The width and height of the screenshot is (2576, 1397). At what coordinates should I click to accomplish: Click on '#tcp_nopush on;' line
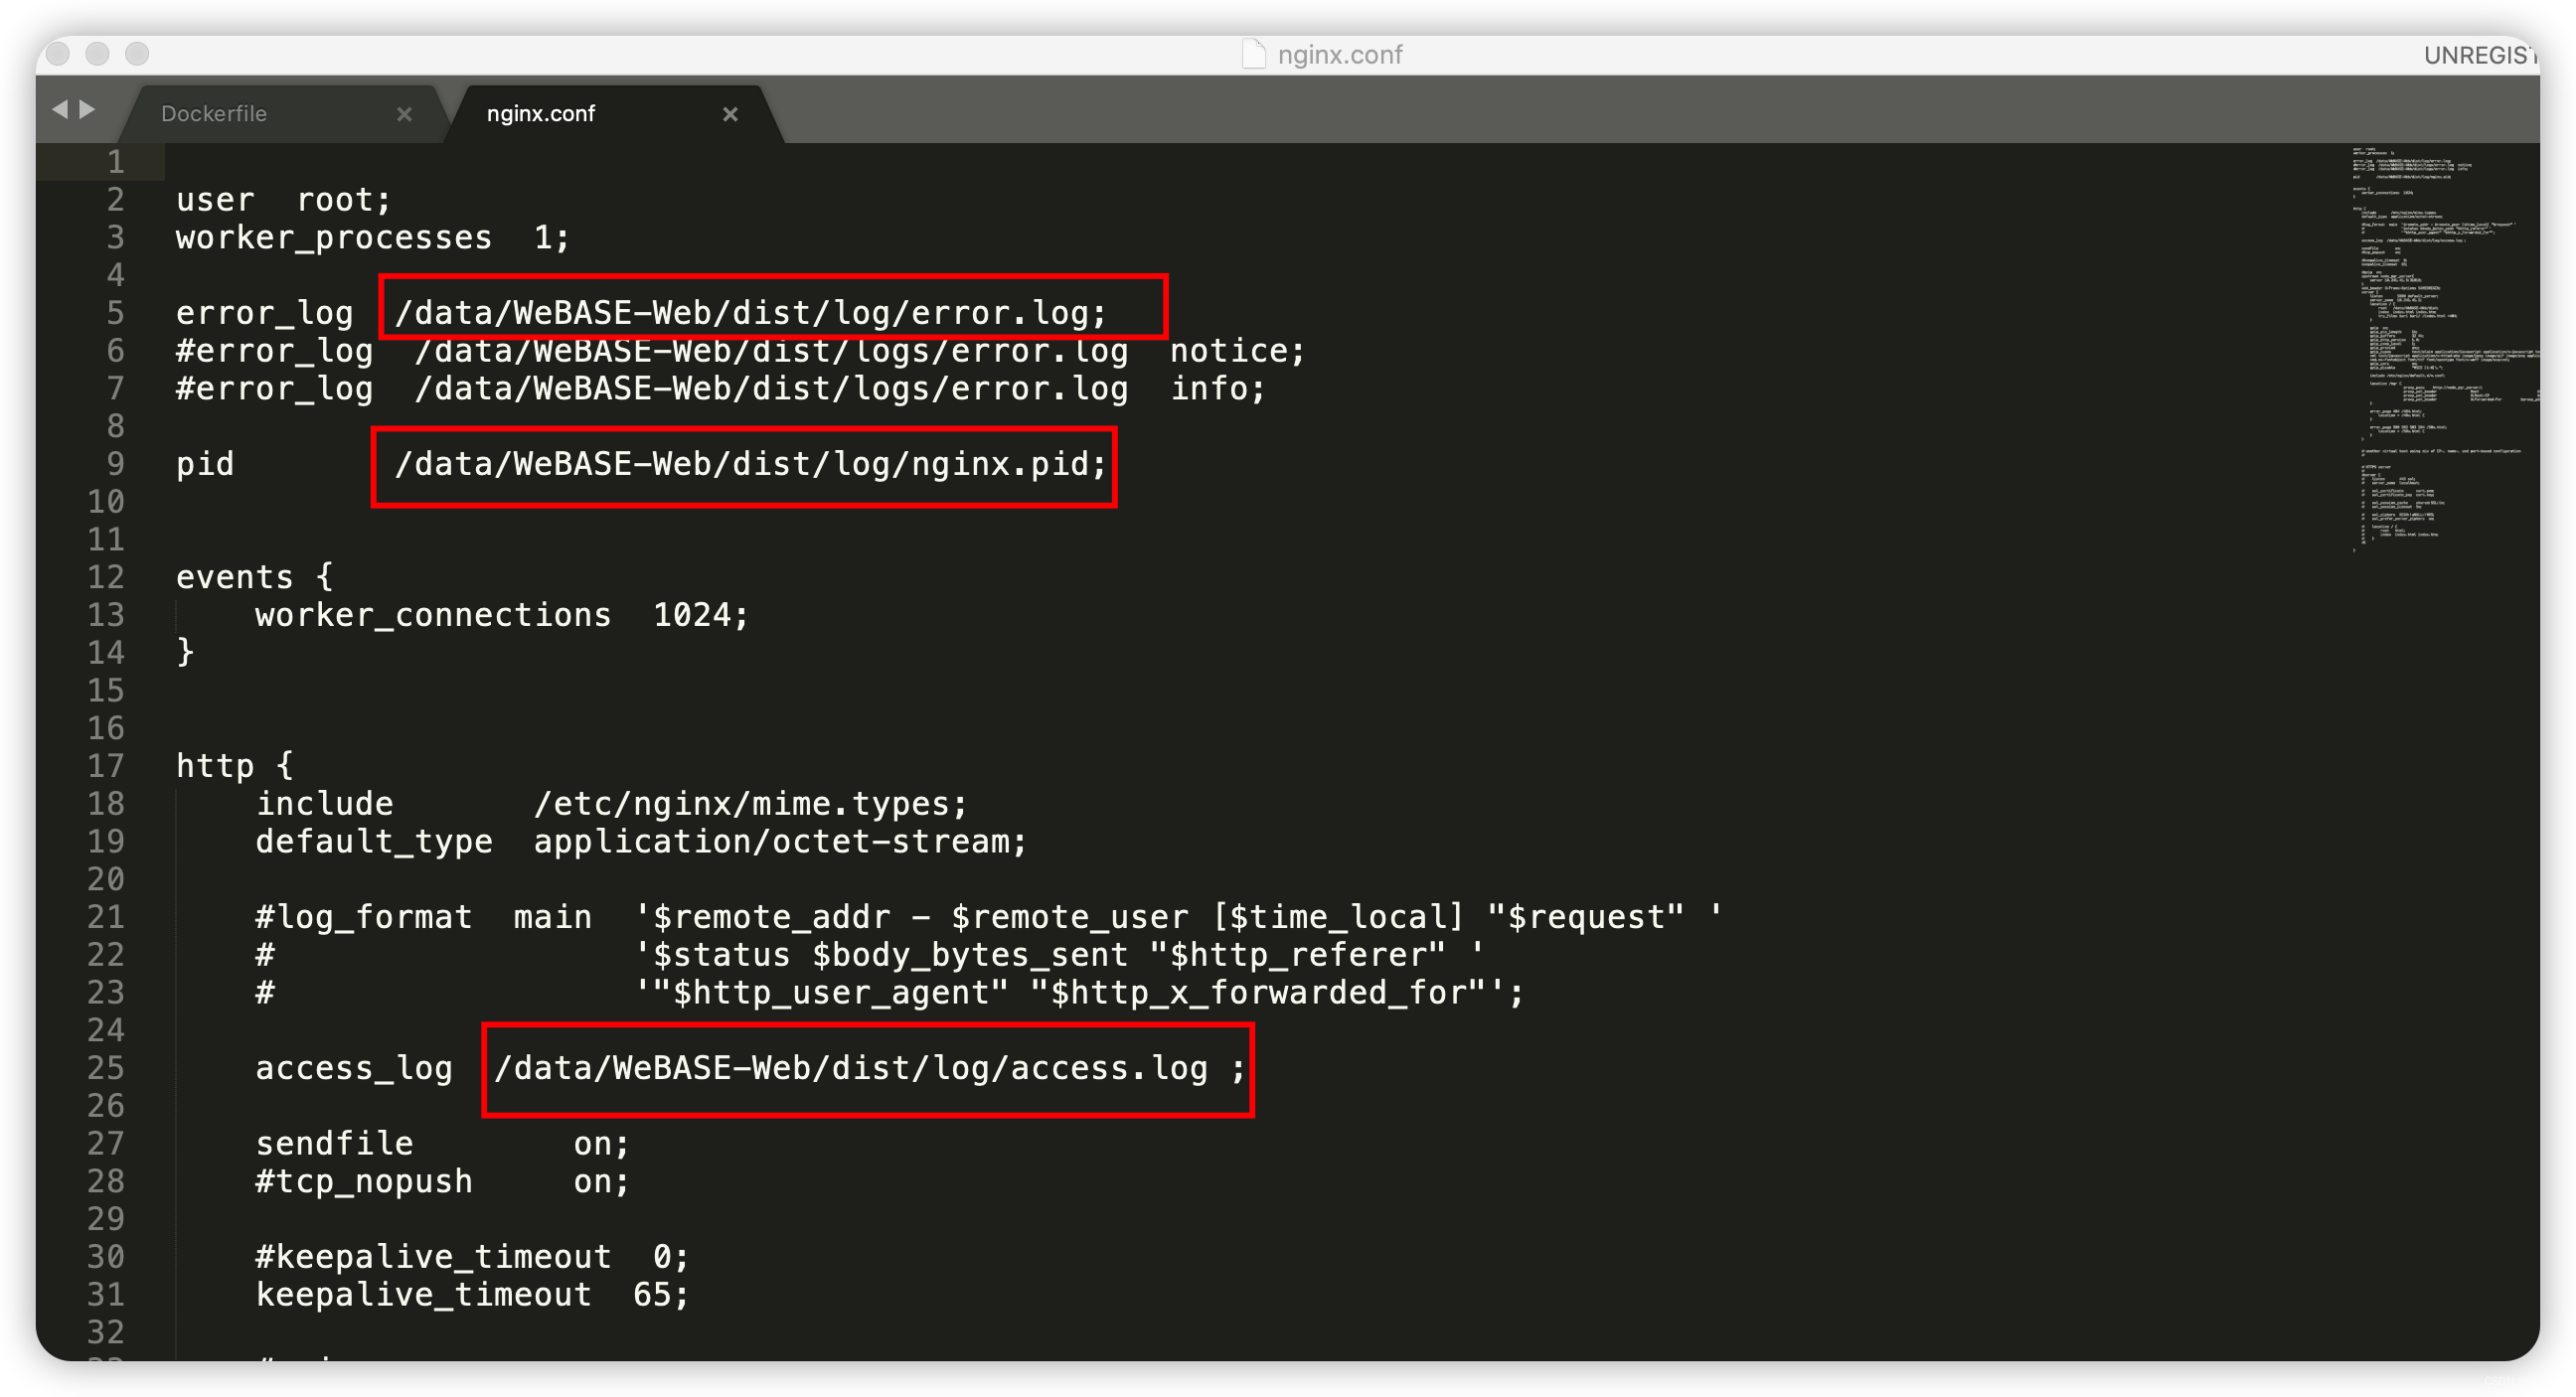click(x=442, y=1182)
